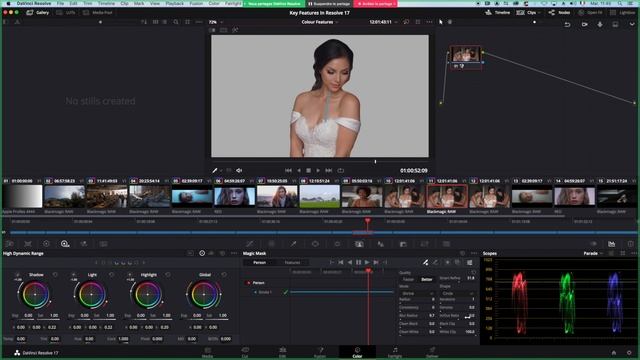Open the Playback menu

click(x=175, y=3)
